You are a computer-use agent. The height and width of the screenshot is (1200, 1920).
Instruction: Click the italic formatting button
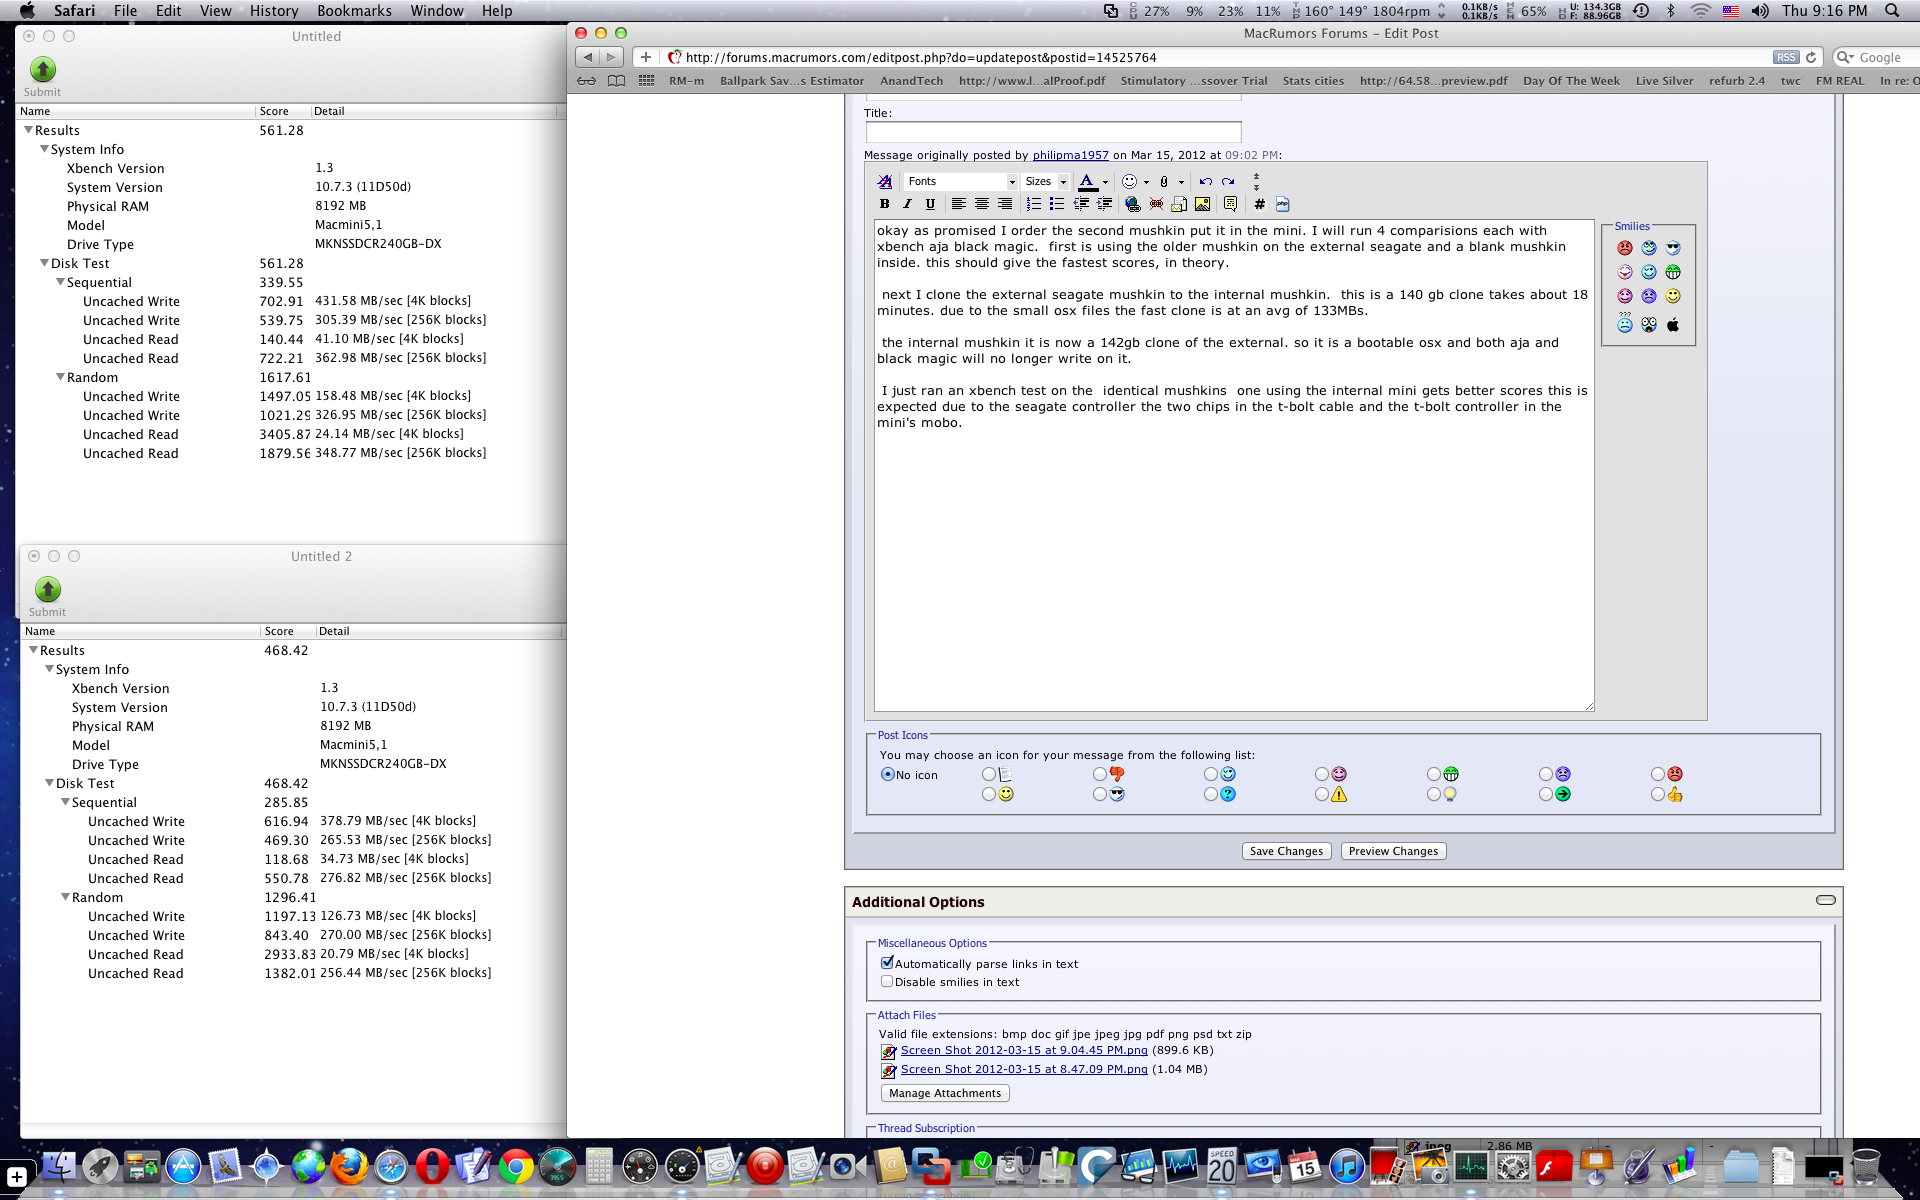(907, 204)
